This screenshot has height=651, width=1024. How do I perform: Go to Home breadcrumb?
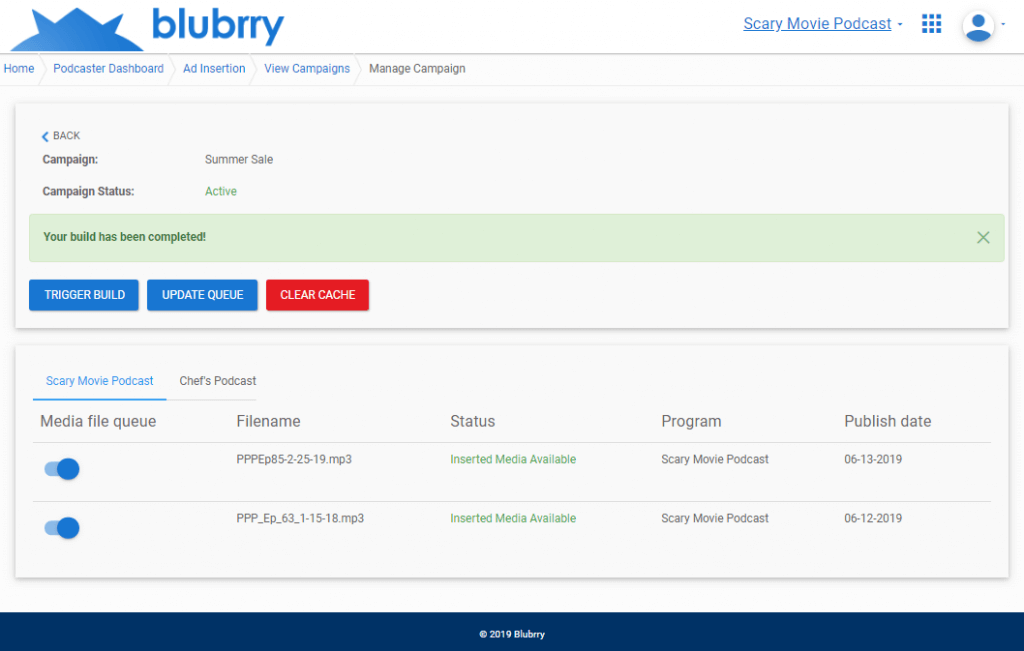point(19,69)
